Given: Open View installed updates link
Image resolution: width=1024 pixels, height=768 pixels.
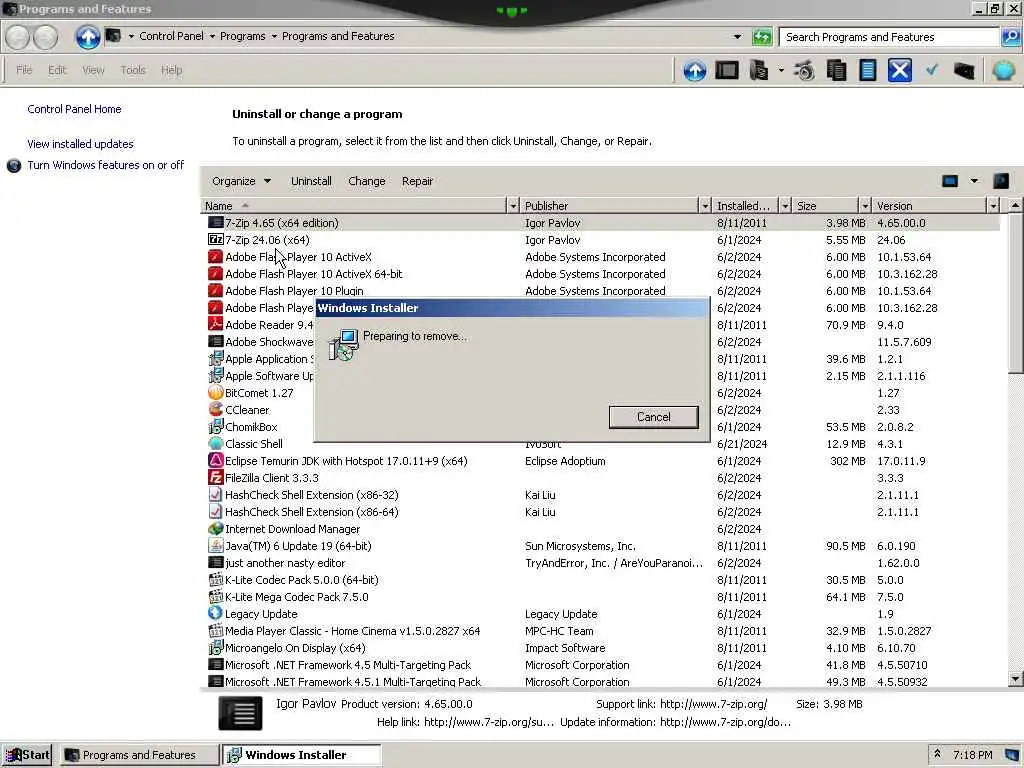Looking at the screenshot, I should pos(80,144).
